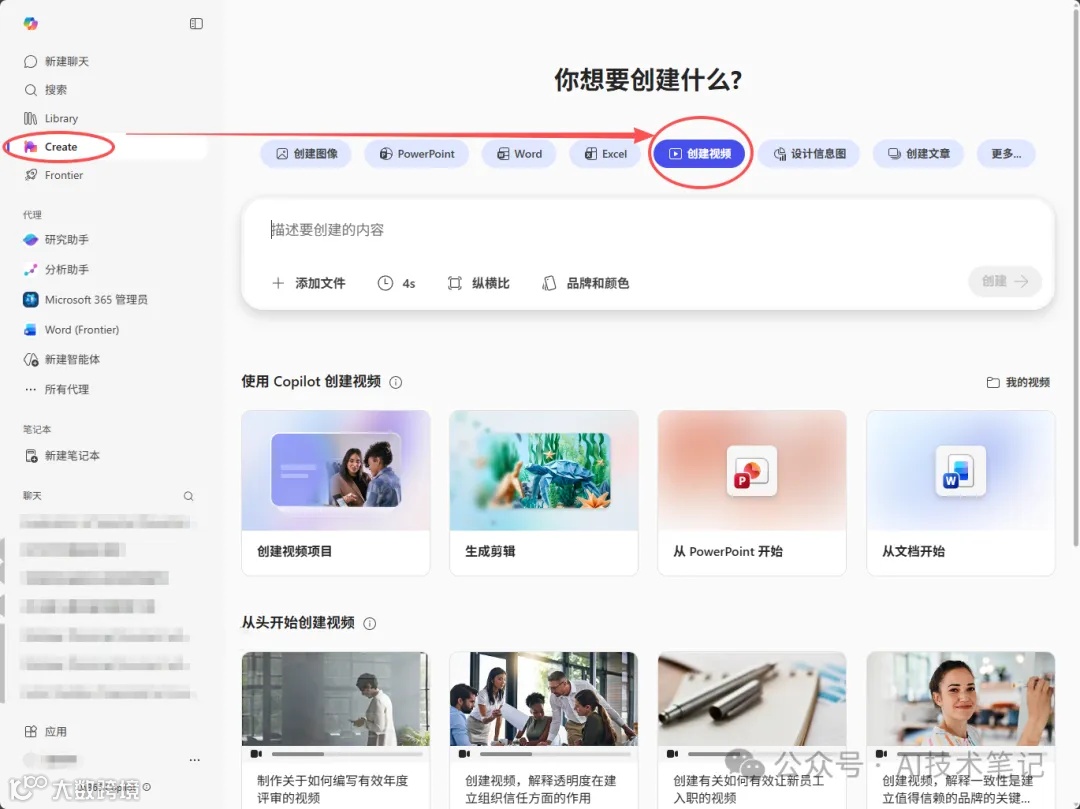Choose 创建图像 chip
The width and height of the screenshot is (1080, 809).
pyautogui.click(x=307, y=154)
